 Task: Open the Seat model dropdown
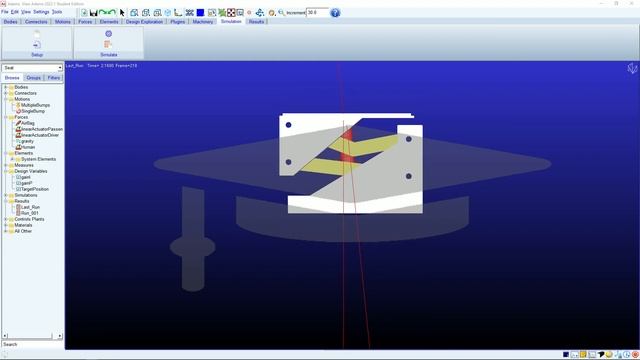(32, 68)
